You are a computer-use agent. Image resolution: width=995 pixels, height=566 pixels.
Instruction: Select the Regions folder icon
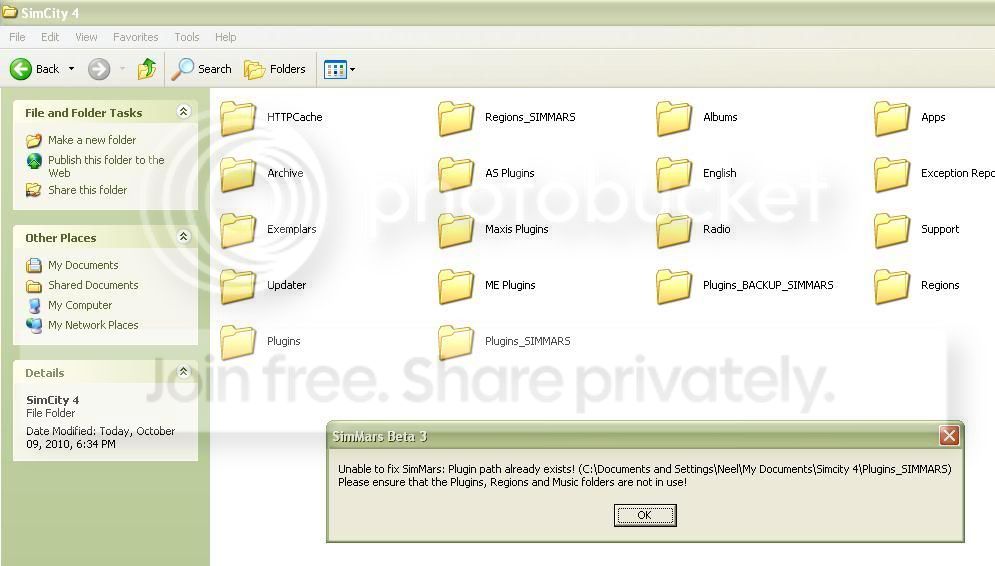click(x=892, y=286)
